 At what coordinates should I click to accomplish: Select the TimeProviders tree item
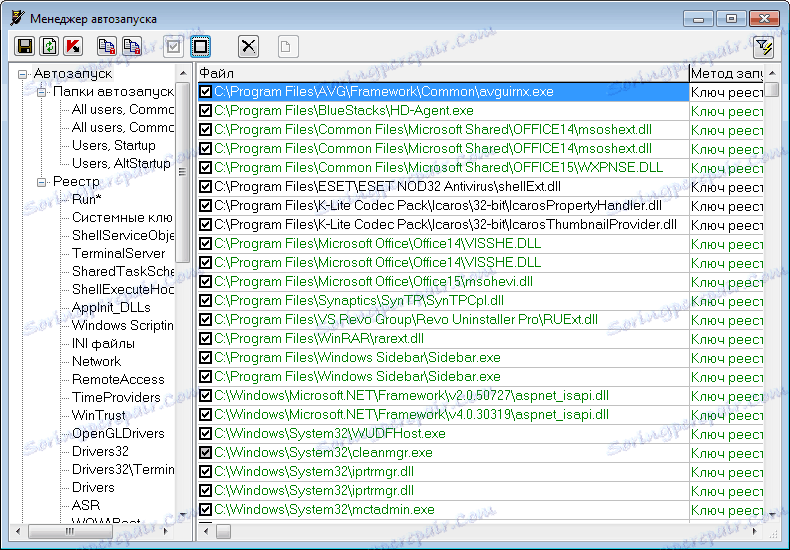[x=116, y=397]
